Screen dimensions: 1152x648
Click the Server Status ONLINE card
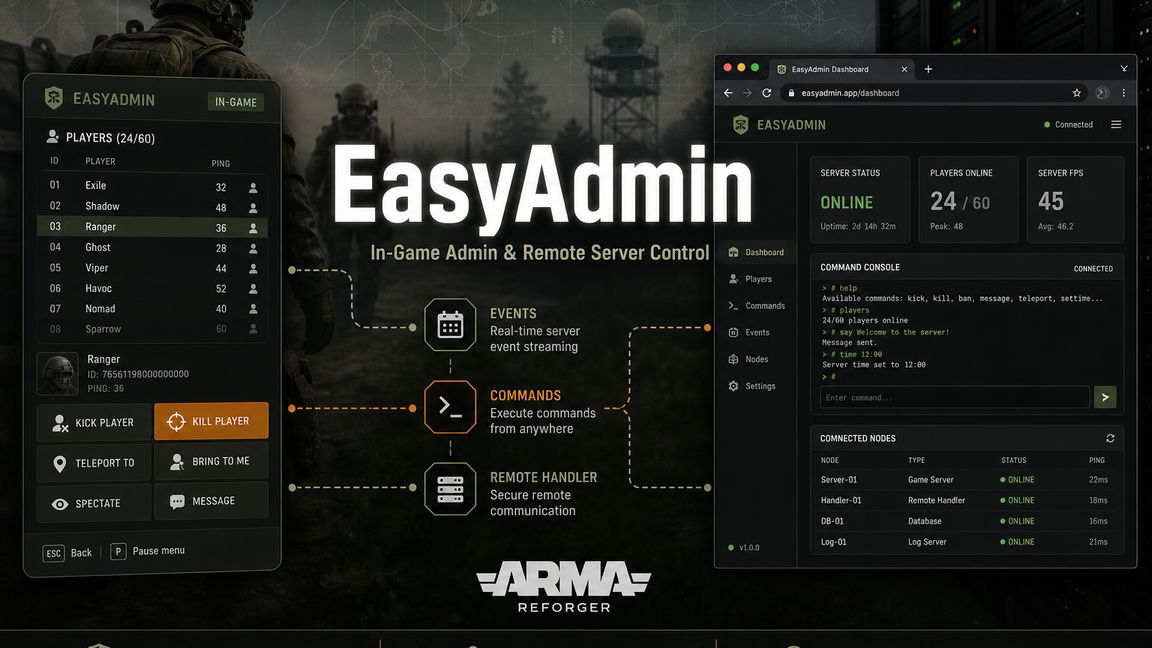[860, 199]
